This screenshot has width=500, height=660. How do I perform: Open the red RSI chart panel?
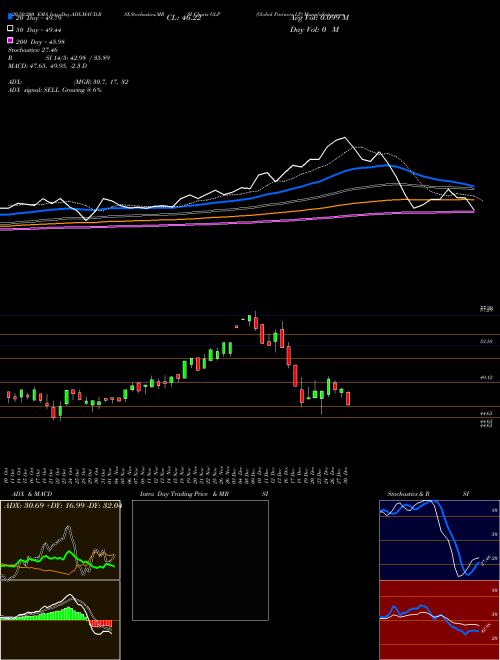pyautogui.click(x=439, y=620)
